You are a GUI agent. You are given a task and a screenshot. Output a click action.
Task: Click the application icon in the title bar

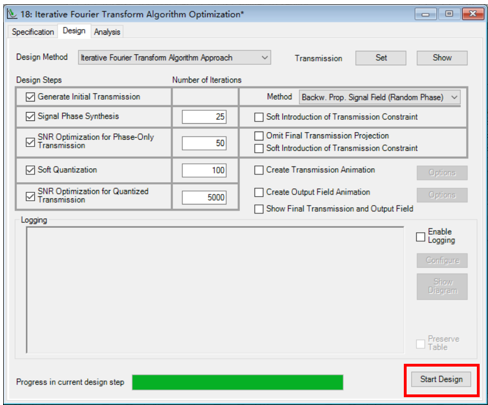(x=12, y=14)
